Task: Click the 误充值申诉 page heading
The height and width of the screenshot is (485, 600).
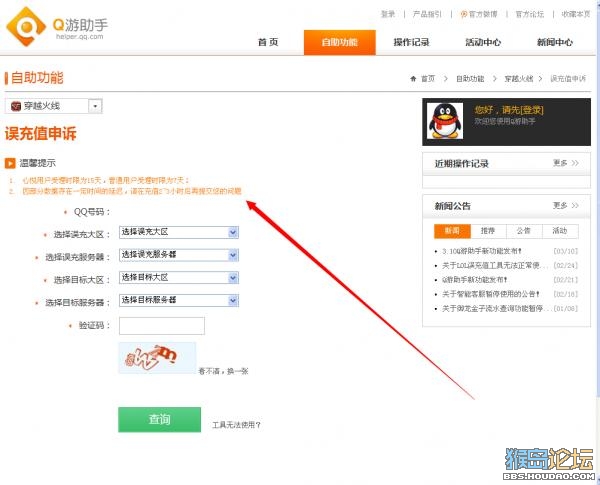Action: click(41, 134)
